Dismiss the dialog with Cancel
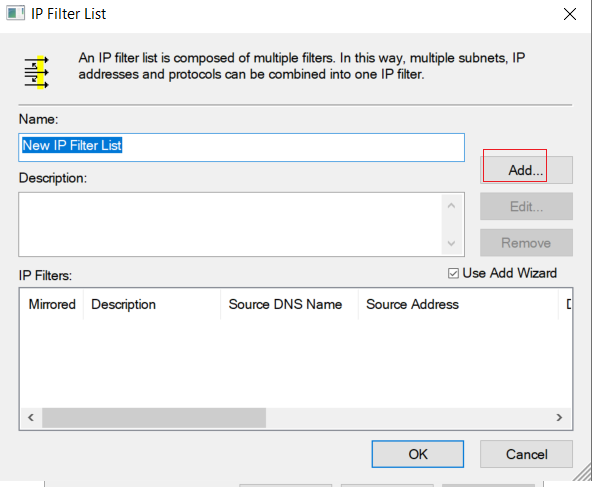593x487 pixels. 526,454
